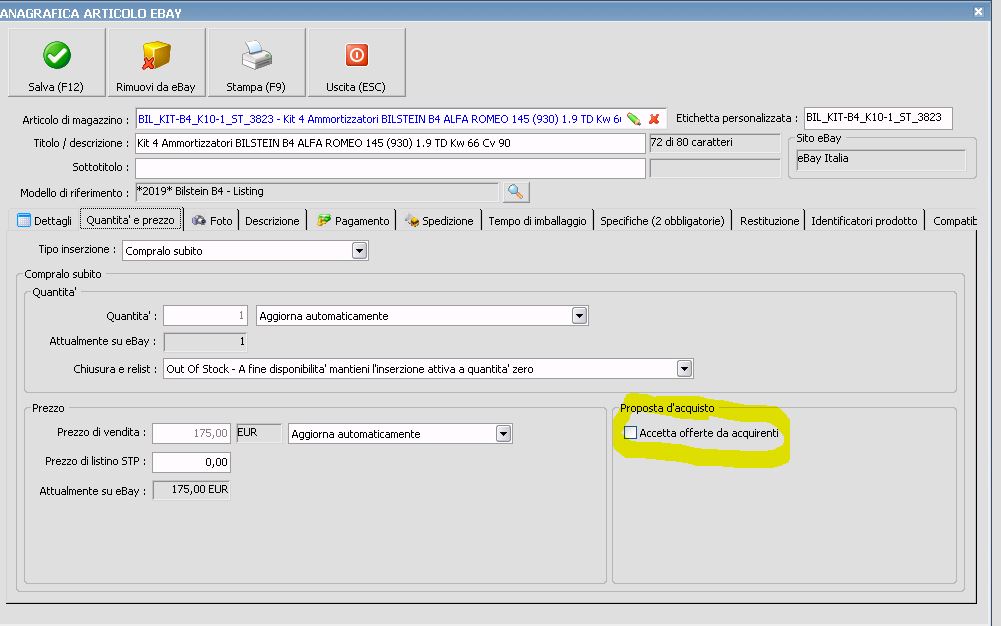Click the eBay Italia site field
The image size is (1001, 626).
point(880,160)
